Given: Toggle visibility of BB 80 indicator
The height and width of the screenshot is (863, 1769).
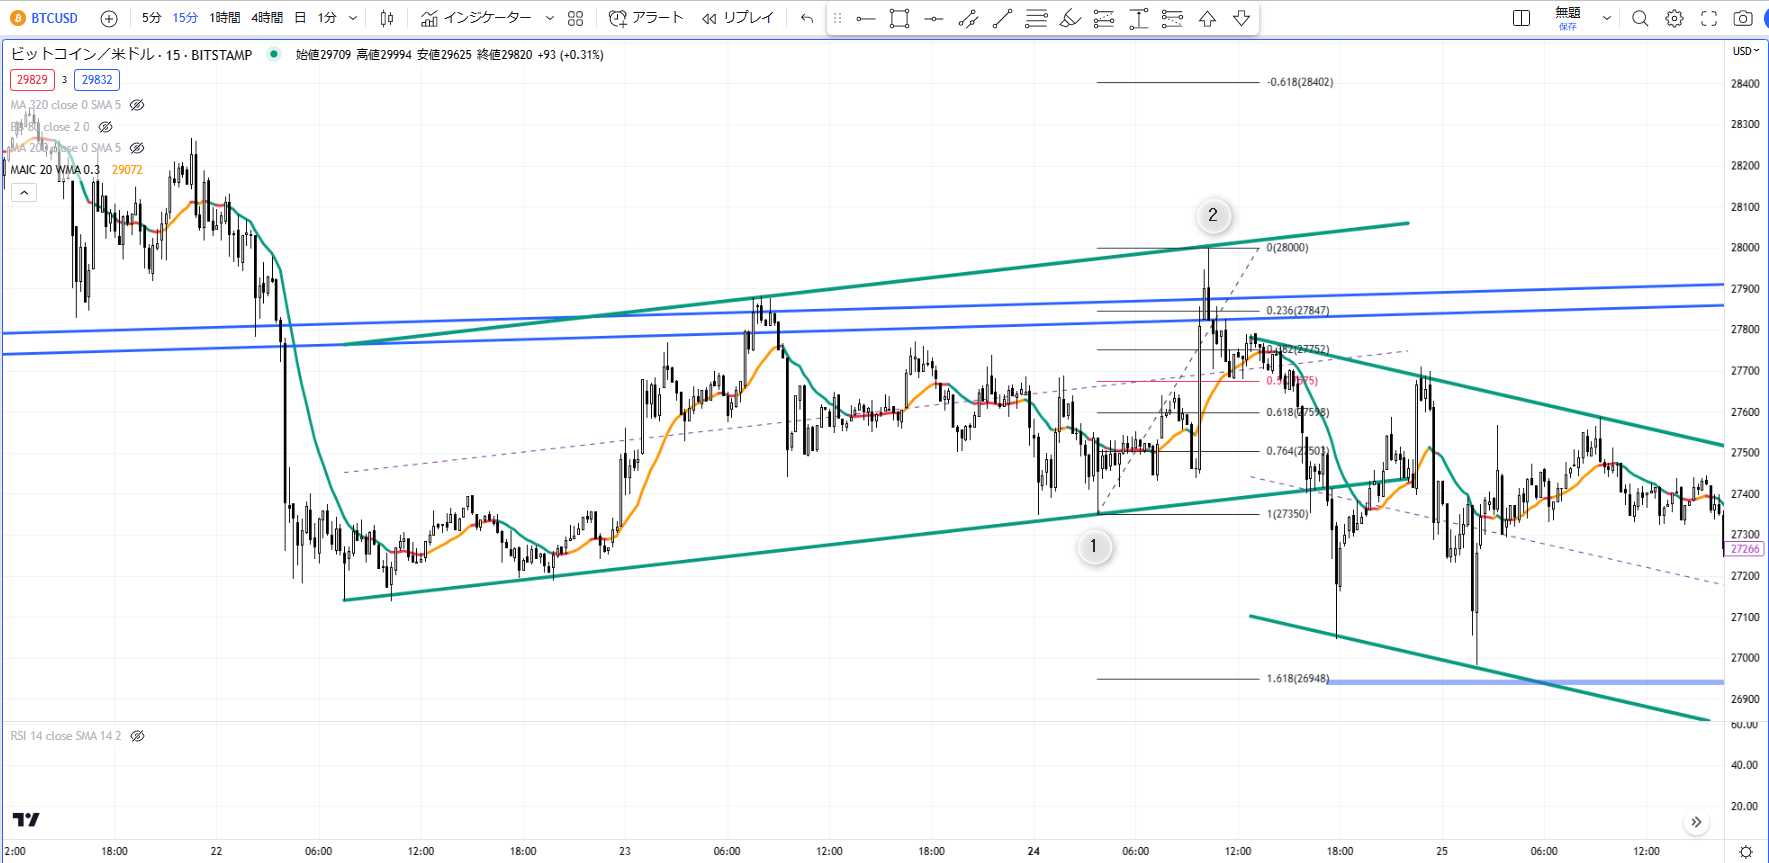Looking at the screenshot, I should click(106, 127).
